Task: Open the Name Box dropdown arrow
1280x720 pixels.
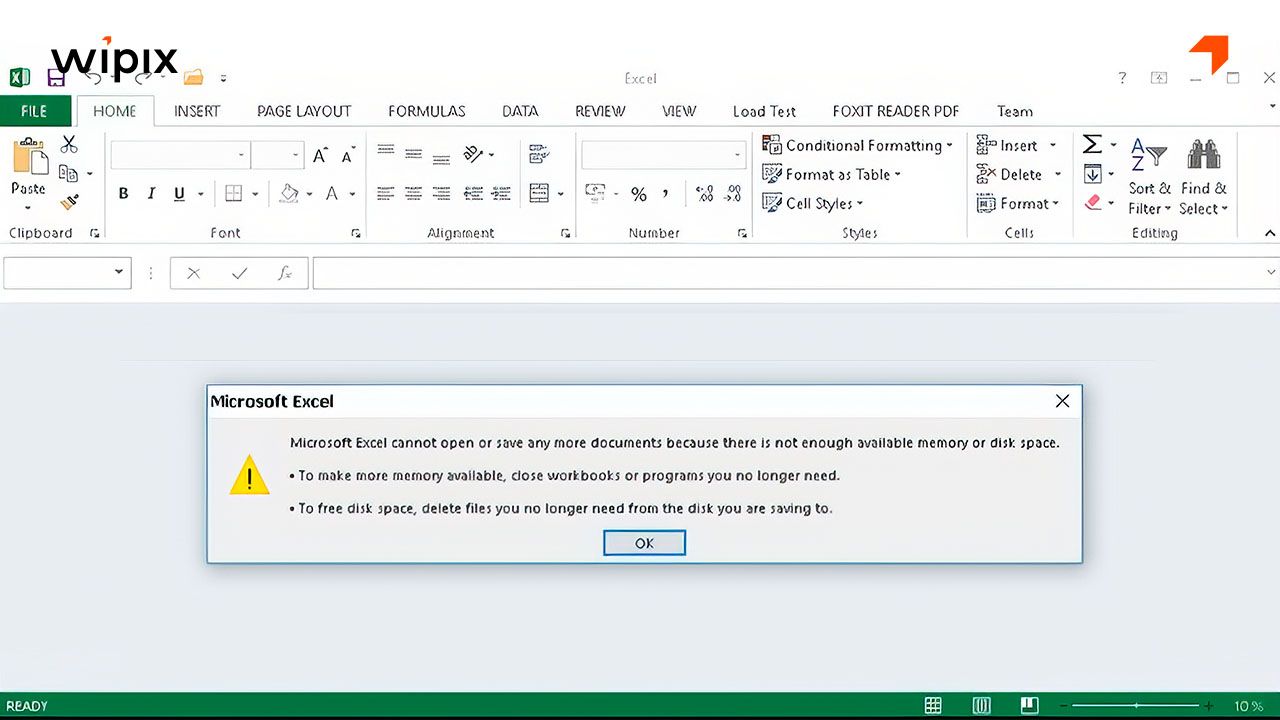Action: click(x=119, y=272)
